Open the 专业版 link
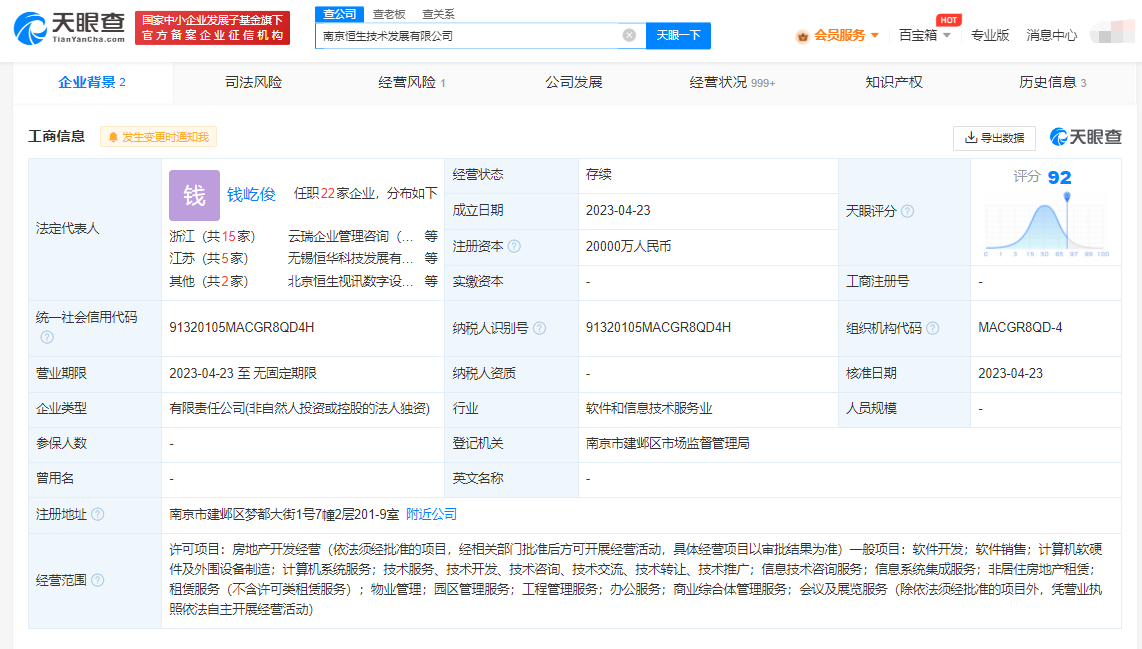The width and height of the screenshot is (1142, 649). pyautogui.click(x=990, y=35)
